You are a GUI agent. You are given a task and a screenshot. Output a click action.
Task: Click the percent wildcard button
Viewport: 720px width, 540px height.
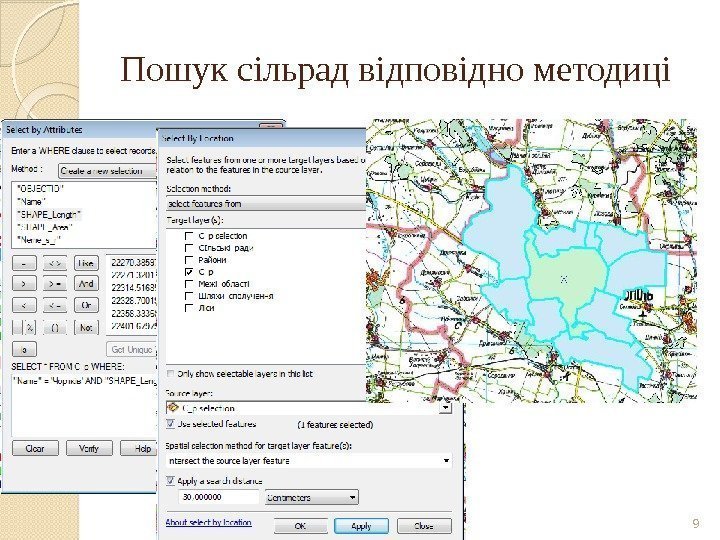[x=30, y=327]
